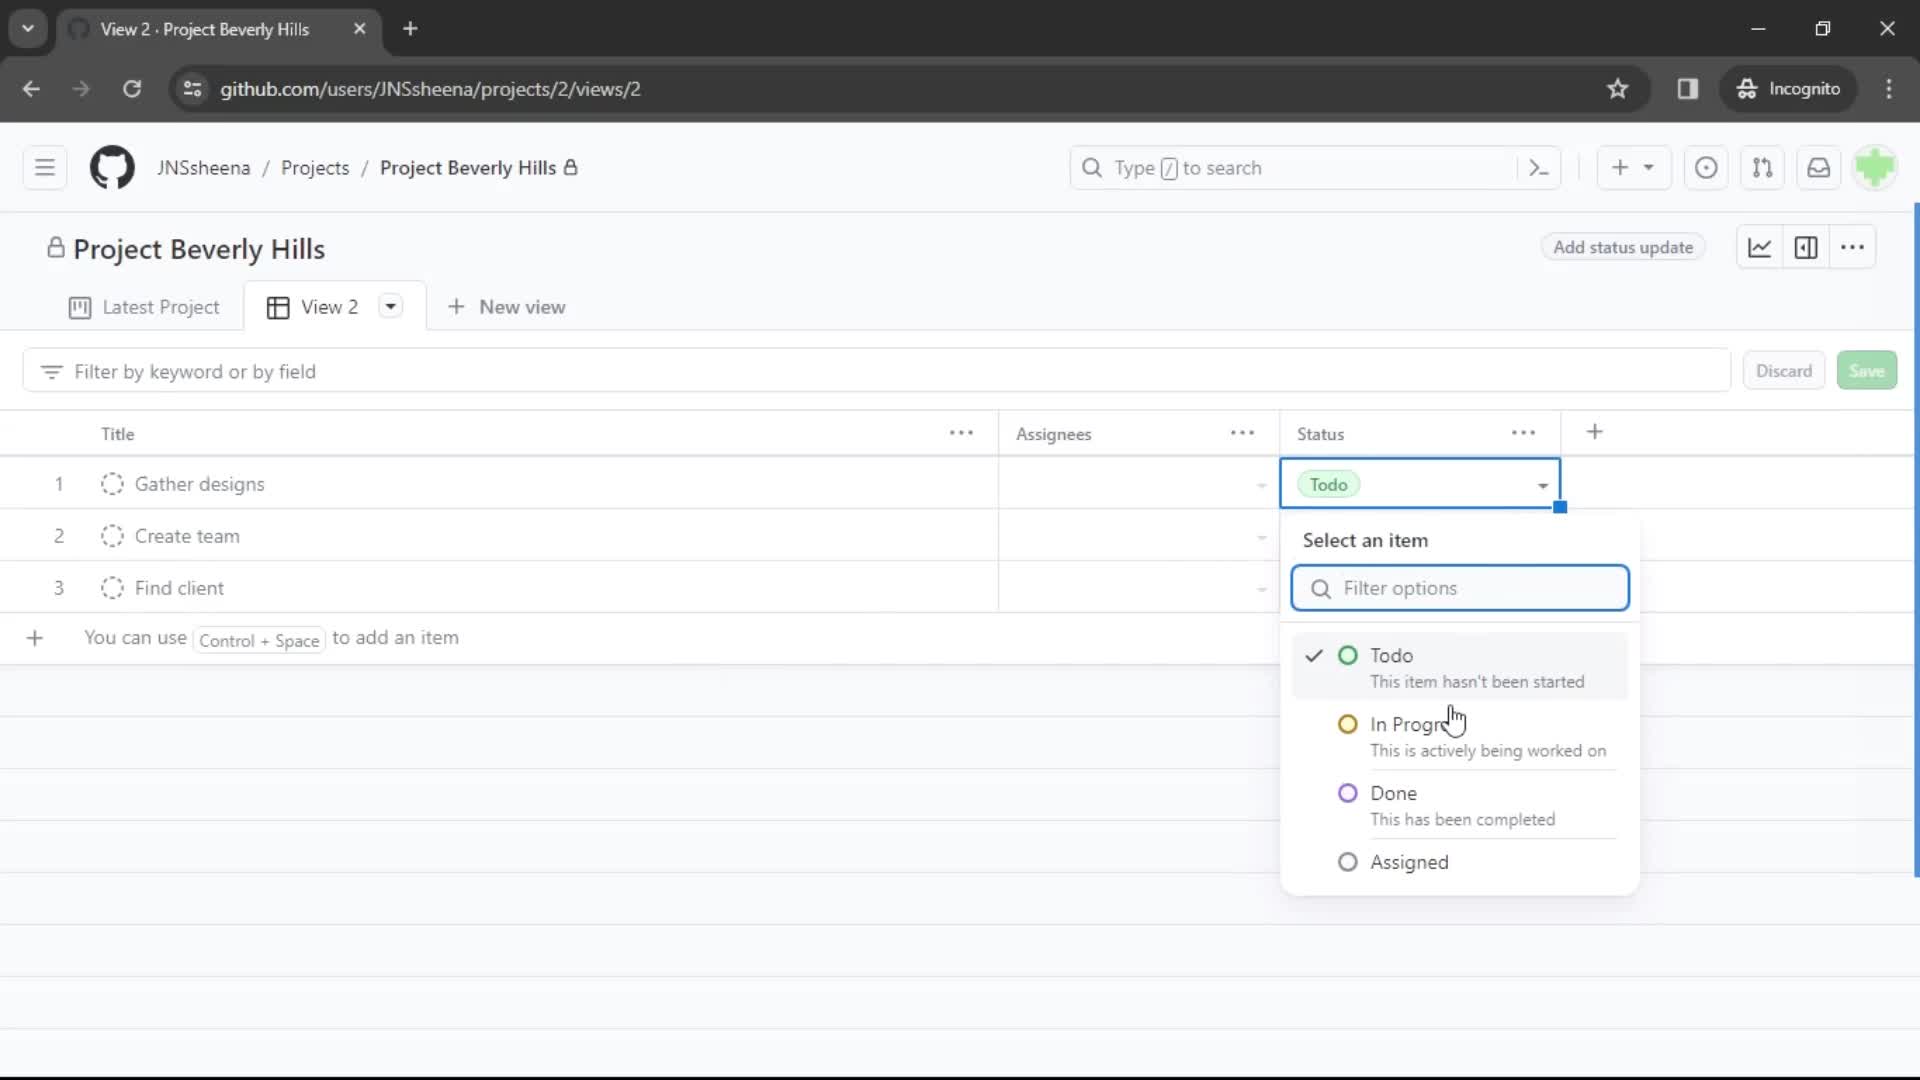The height and width of the screenshot is (1080, 1920).
Task: Select the Done radio button option
Action: click(x=1348, y=793)
